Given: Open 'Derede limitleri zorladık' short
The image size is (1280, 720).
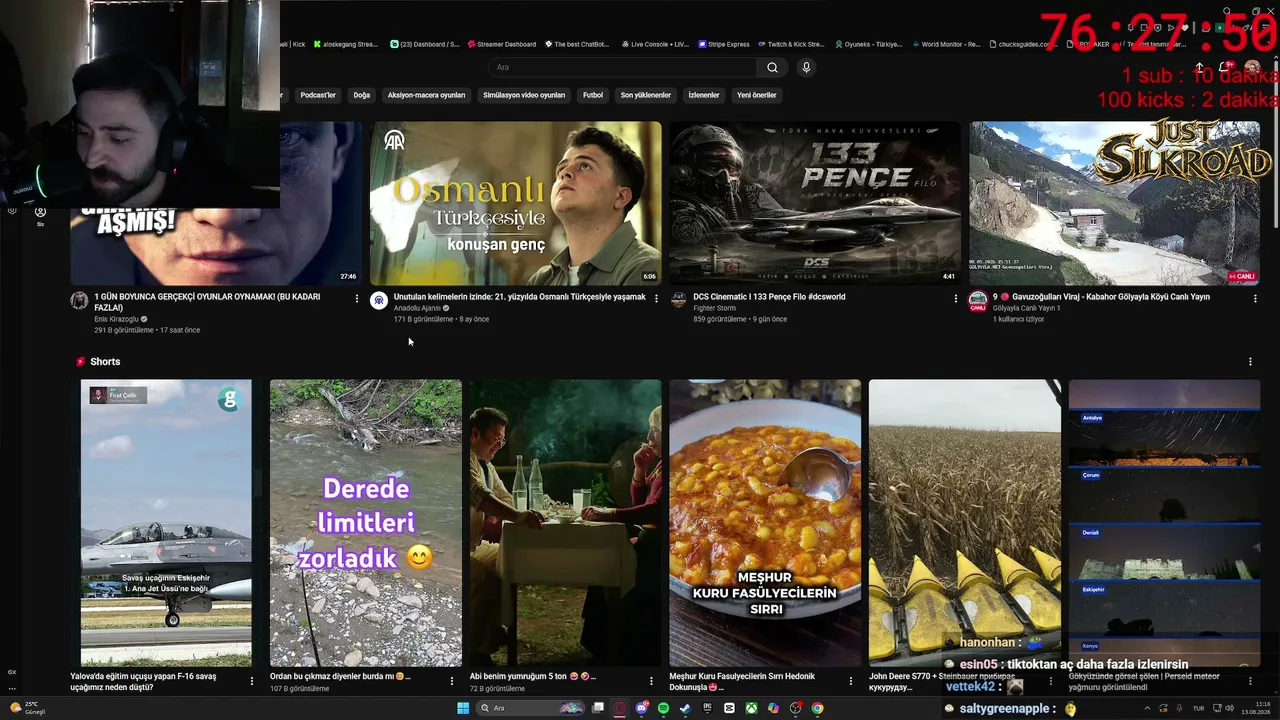Looking at the screenshot, I should [366, 523].
